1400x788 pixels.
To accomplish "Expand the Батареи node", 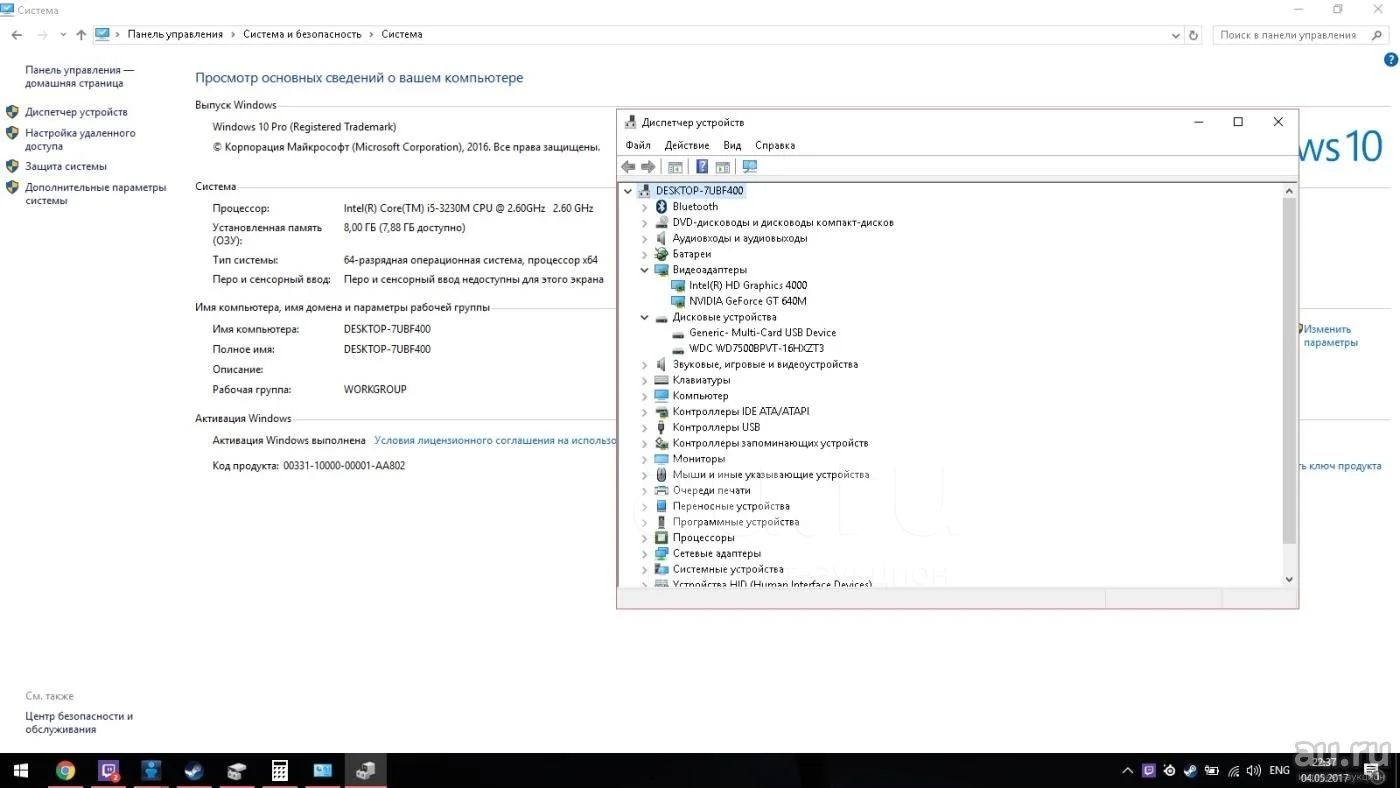I will 645,254.
